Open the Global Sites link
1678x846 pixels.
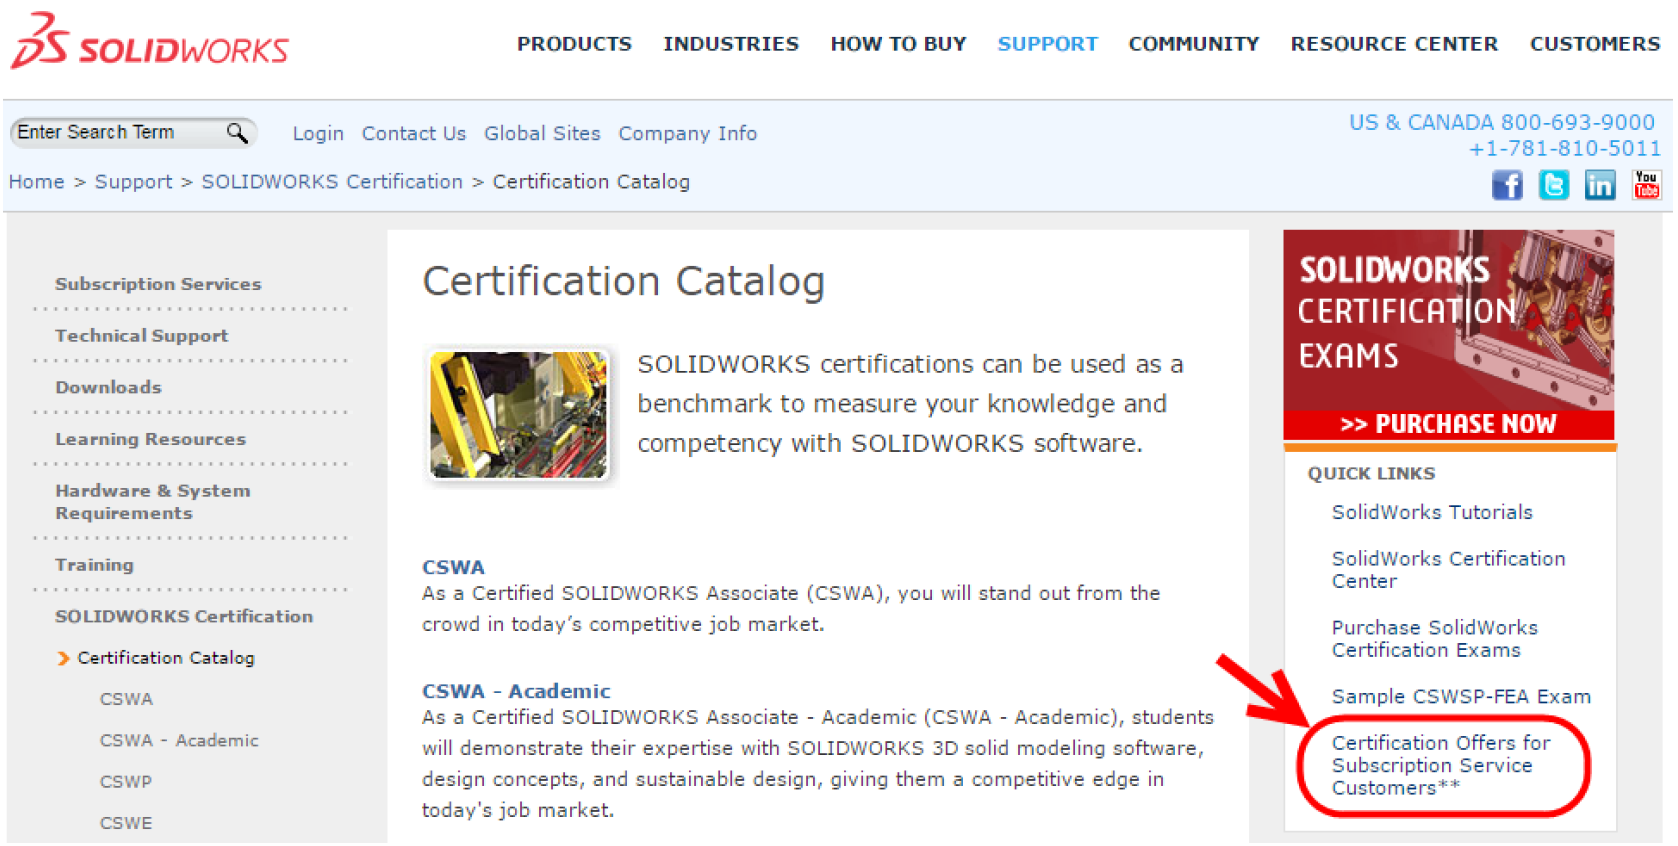[x=542, y=134]
